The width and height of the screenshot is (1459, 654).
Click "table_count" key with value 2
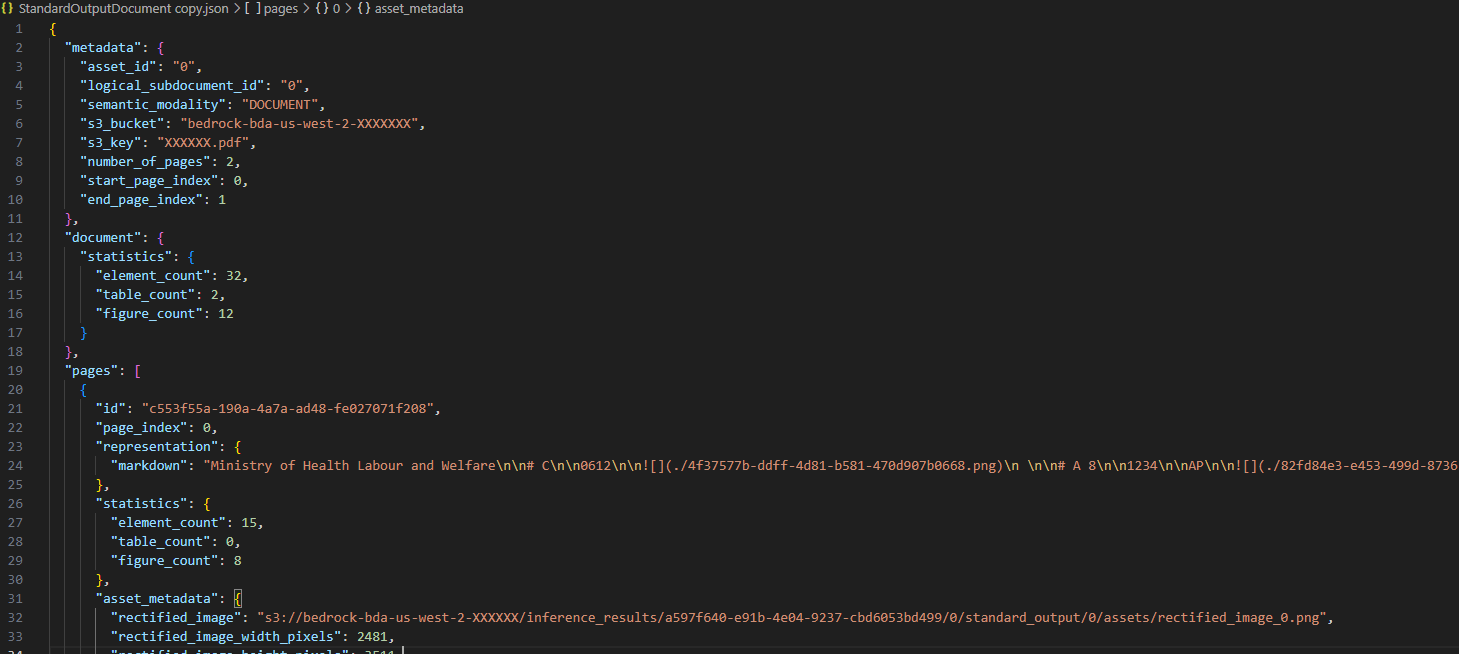145,294
